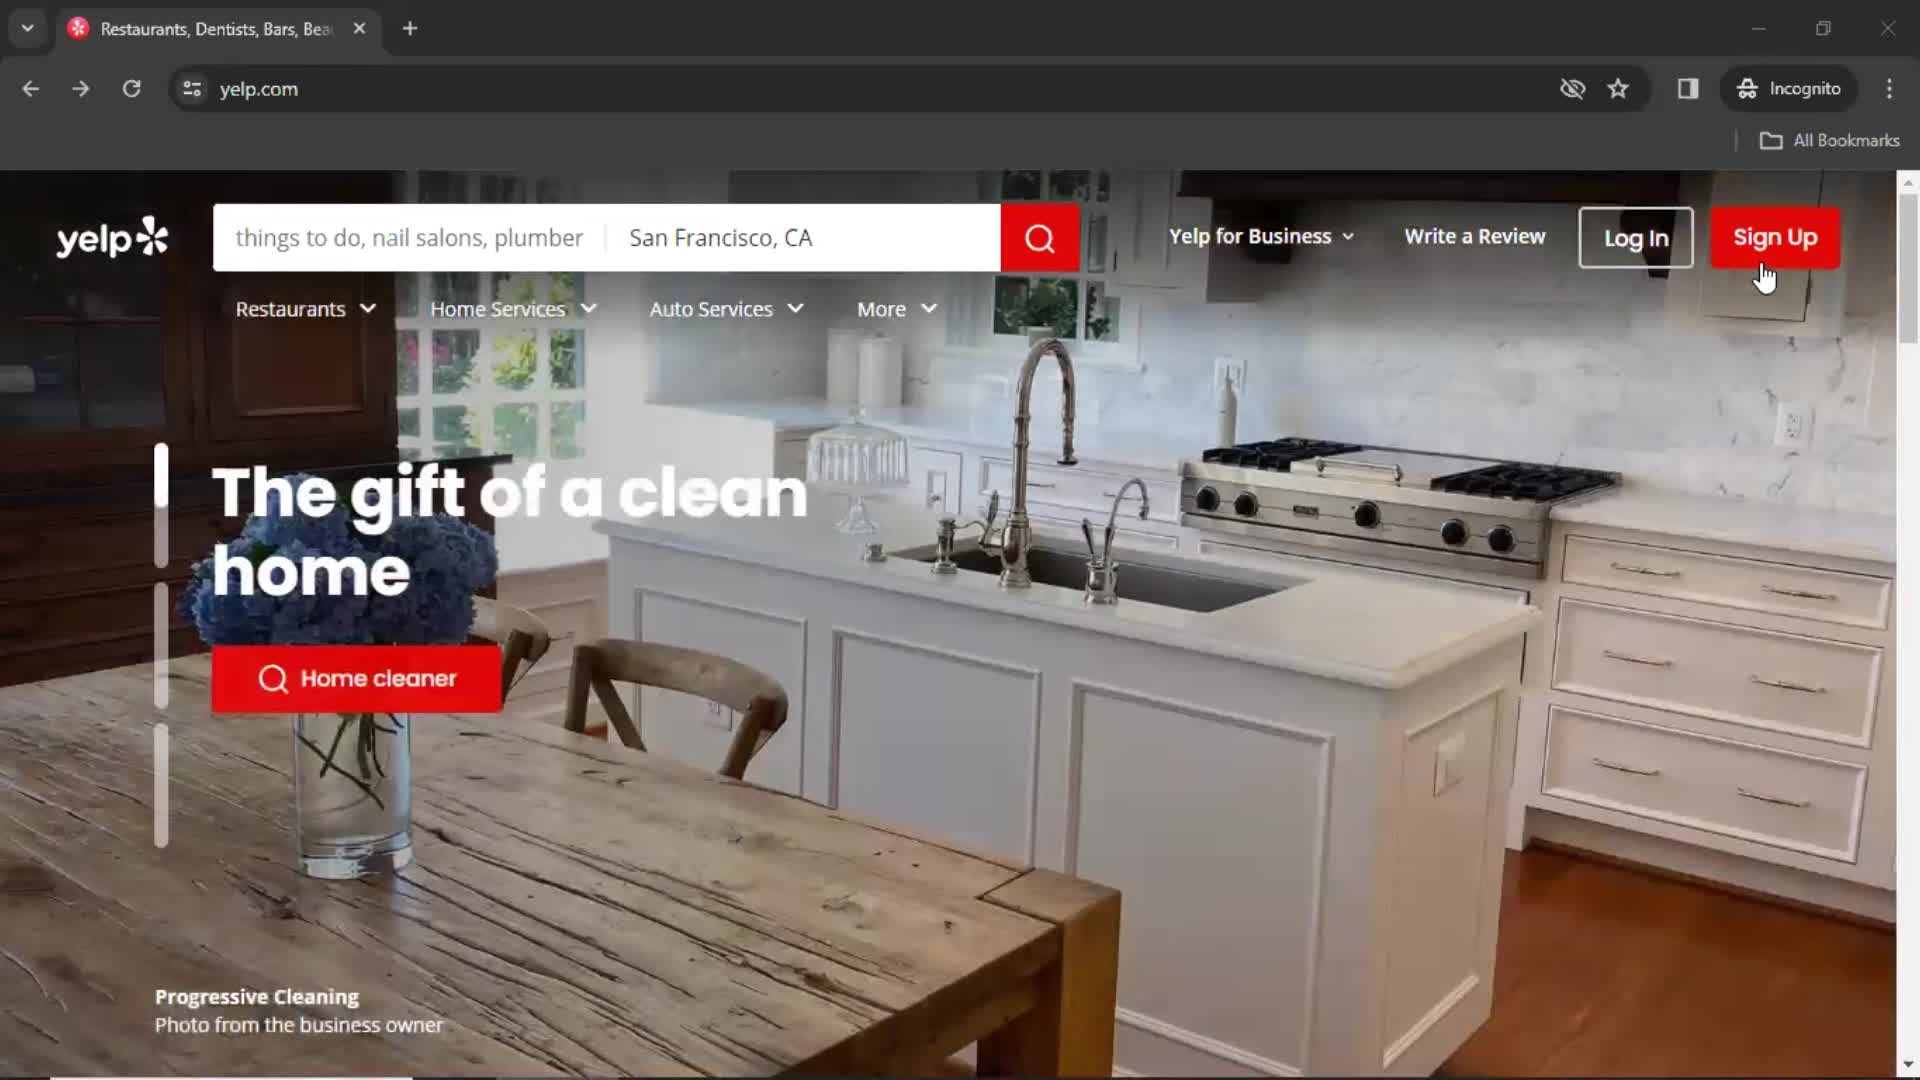Viewport: 1920px width, 1080px height.
Task: Click the Incognito mode icon in toolbar
Action: [x=1747, y=88]
